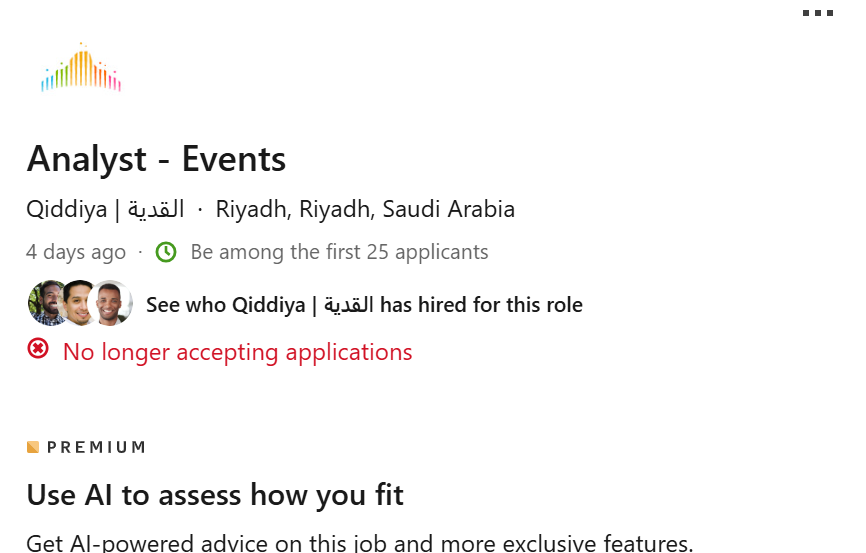Open the three-dot more options menu
This screenshot has height=553, width=866.
pos(818,13)
